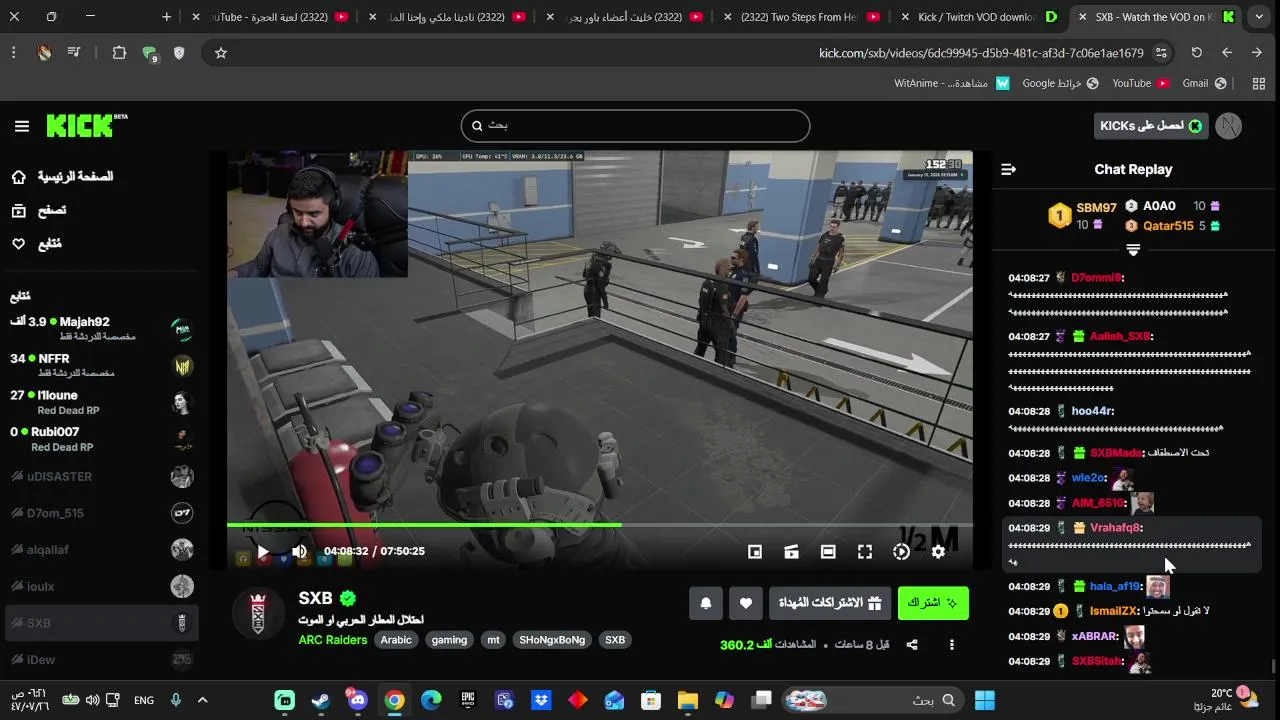Bookmark this page with star icon
The height and width of the screenshot is (720, 1280).
click(x=221, y=53)
